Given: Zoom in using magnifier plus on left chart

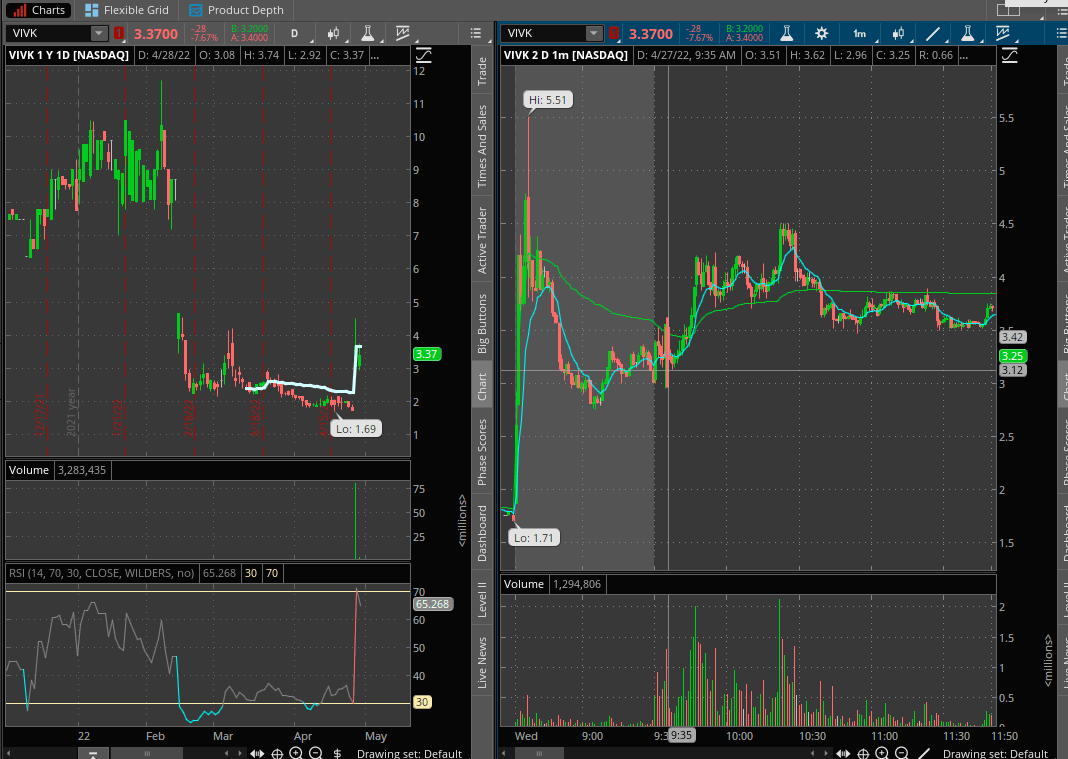Looking at the screenshot, I should pyautogui.click(x=296, y=753).
